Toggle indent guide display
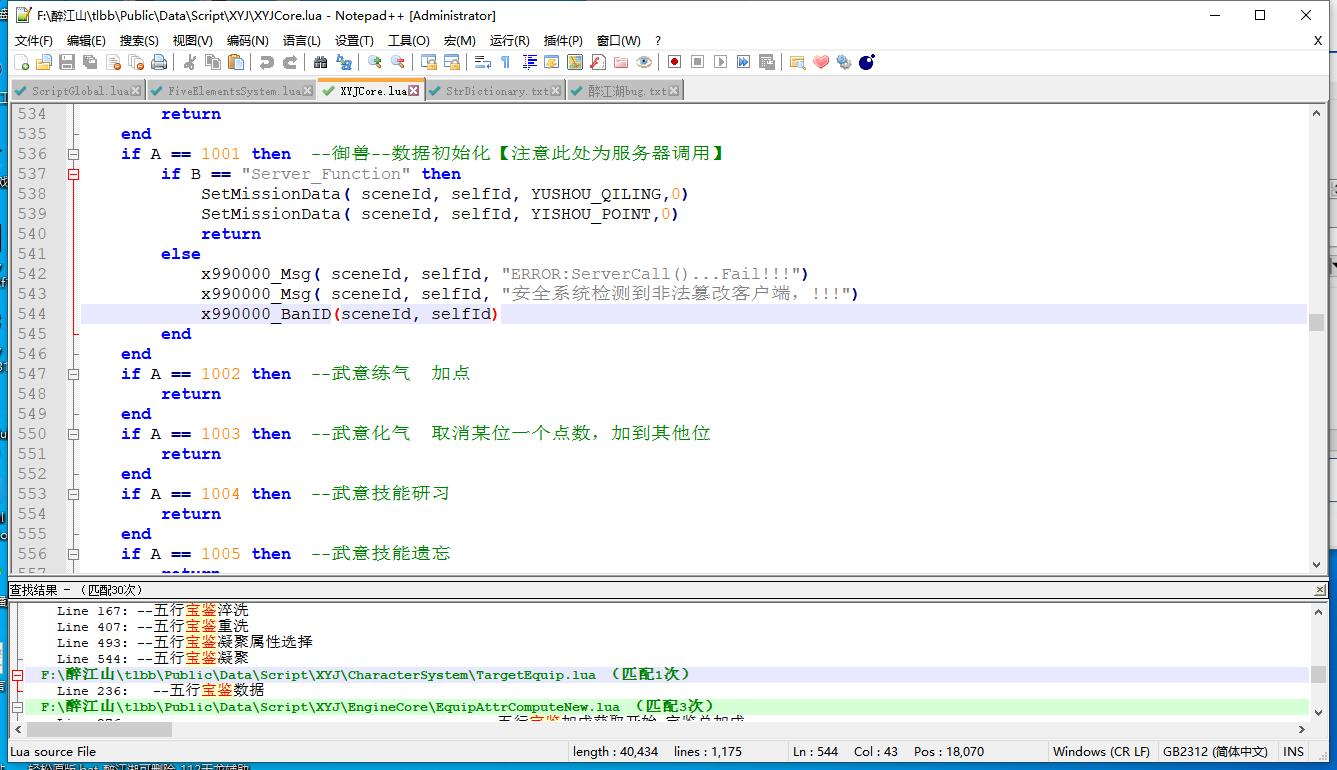This screenshot has height=770, width=1337. (x=529, y=62)
